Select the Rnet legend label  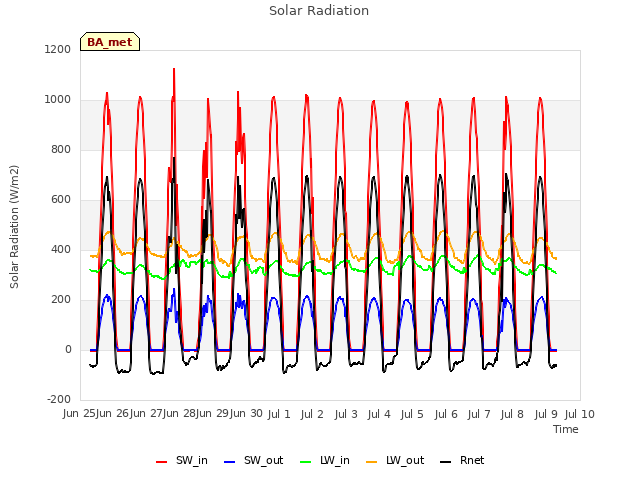pos(472,460)
